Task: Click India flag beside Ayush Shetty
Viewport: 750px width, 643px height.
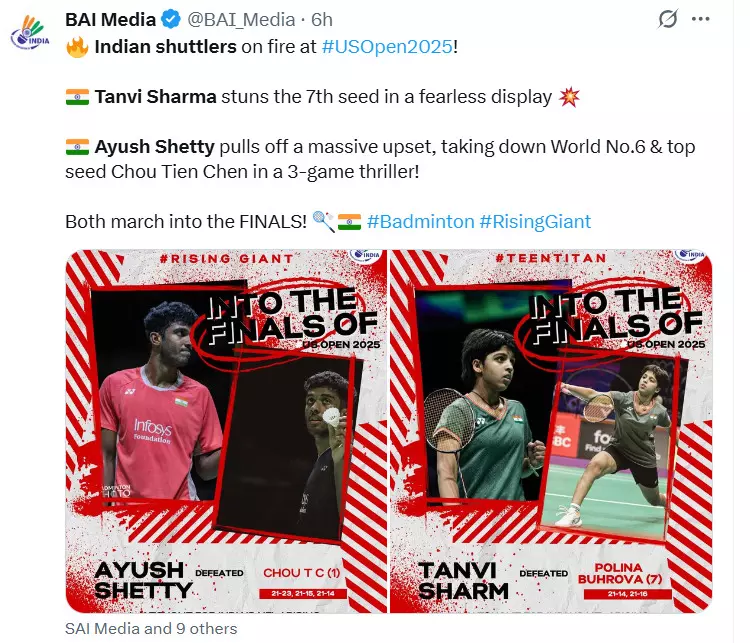Action: [77, 146]
